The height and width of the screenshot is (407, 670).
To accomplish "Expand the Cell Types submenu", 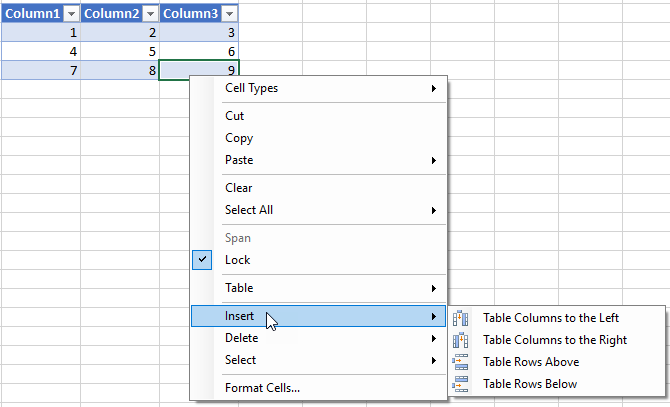I will coord(318,88).
